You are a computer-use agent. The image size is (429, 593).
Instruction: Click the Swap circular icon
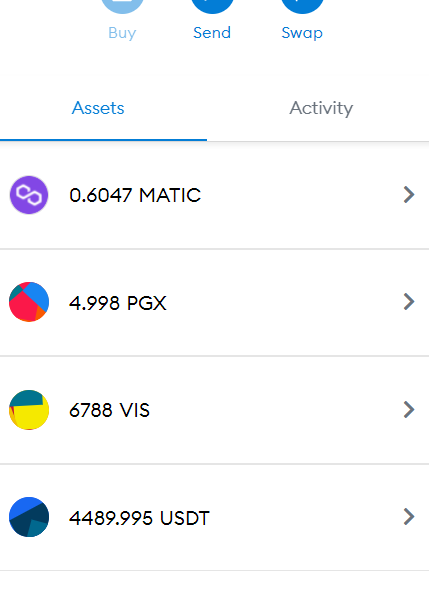tap(302, 5)
